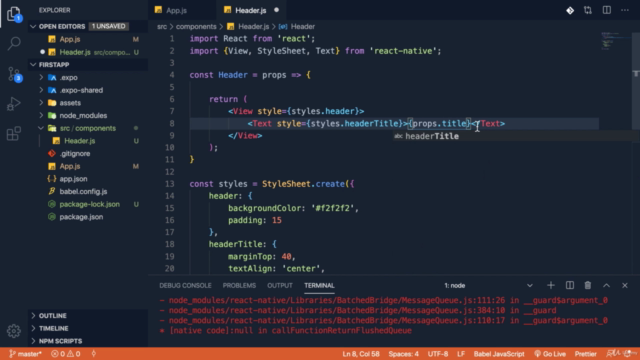This screenshot has width=640, height=360.
Task: Click src in the breadcrumb path
Action: pos(162,26)
